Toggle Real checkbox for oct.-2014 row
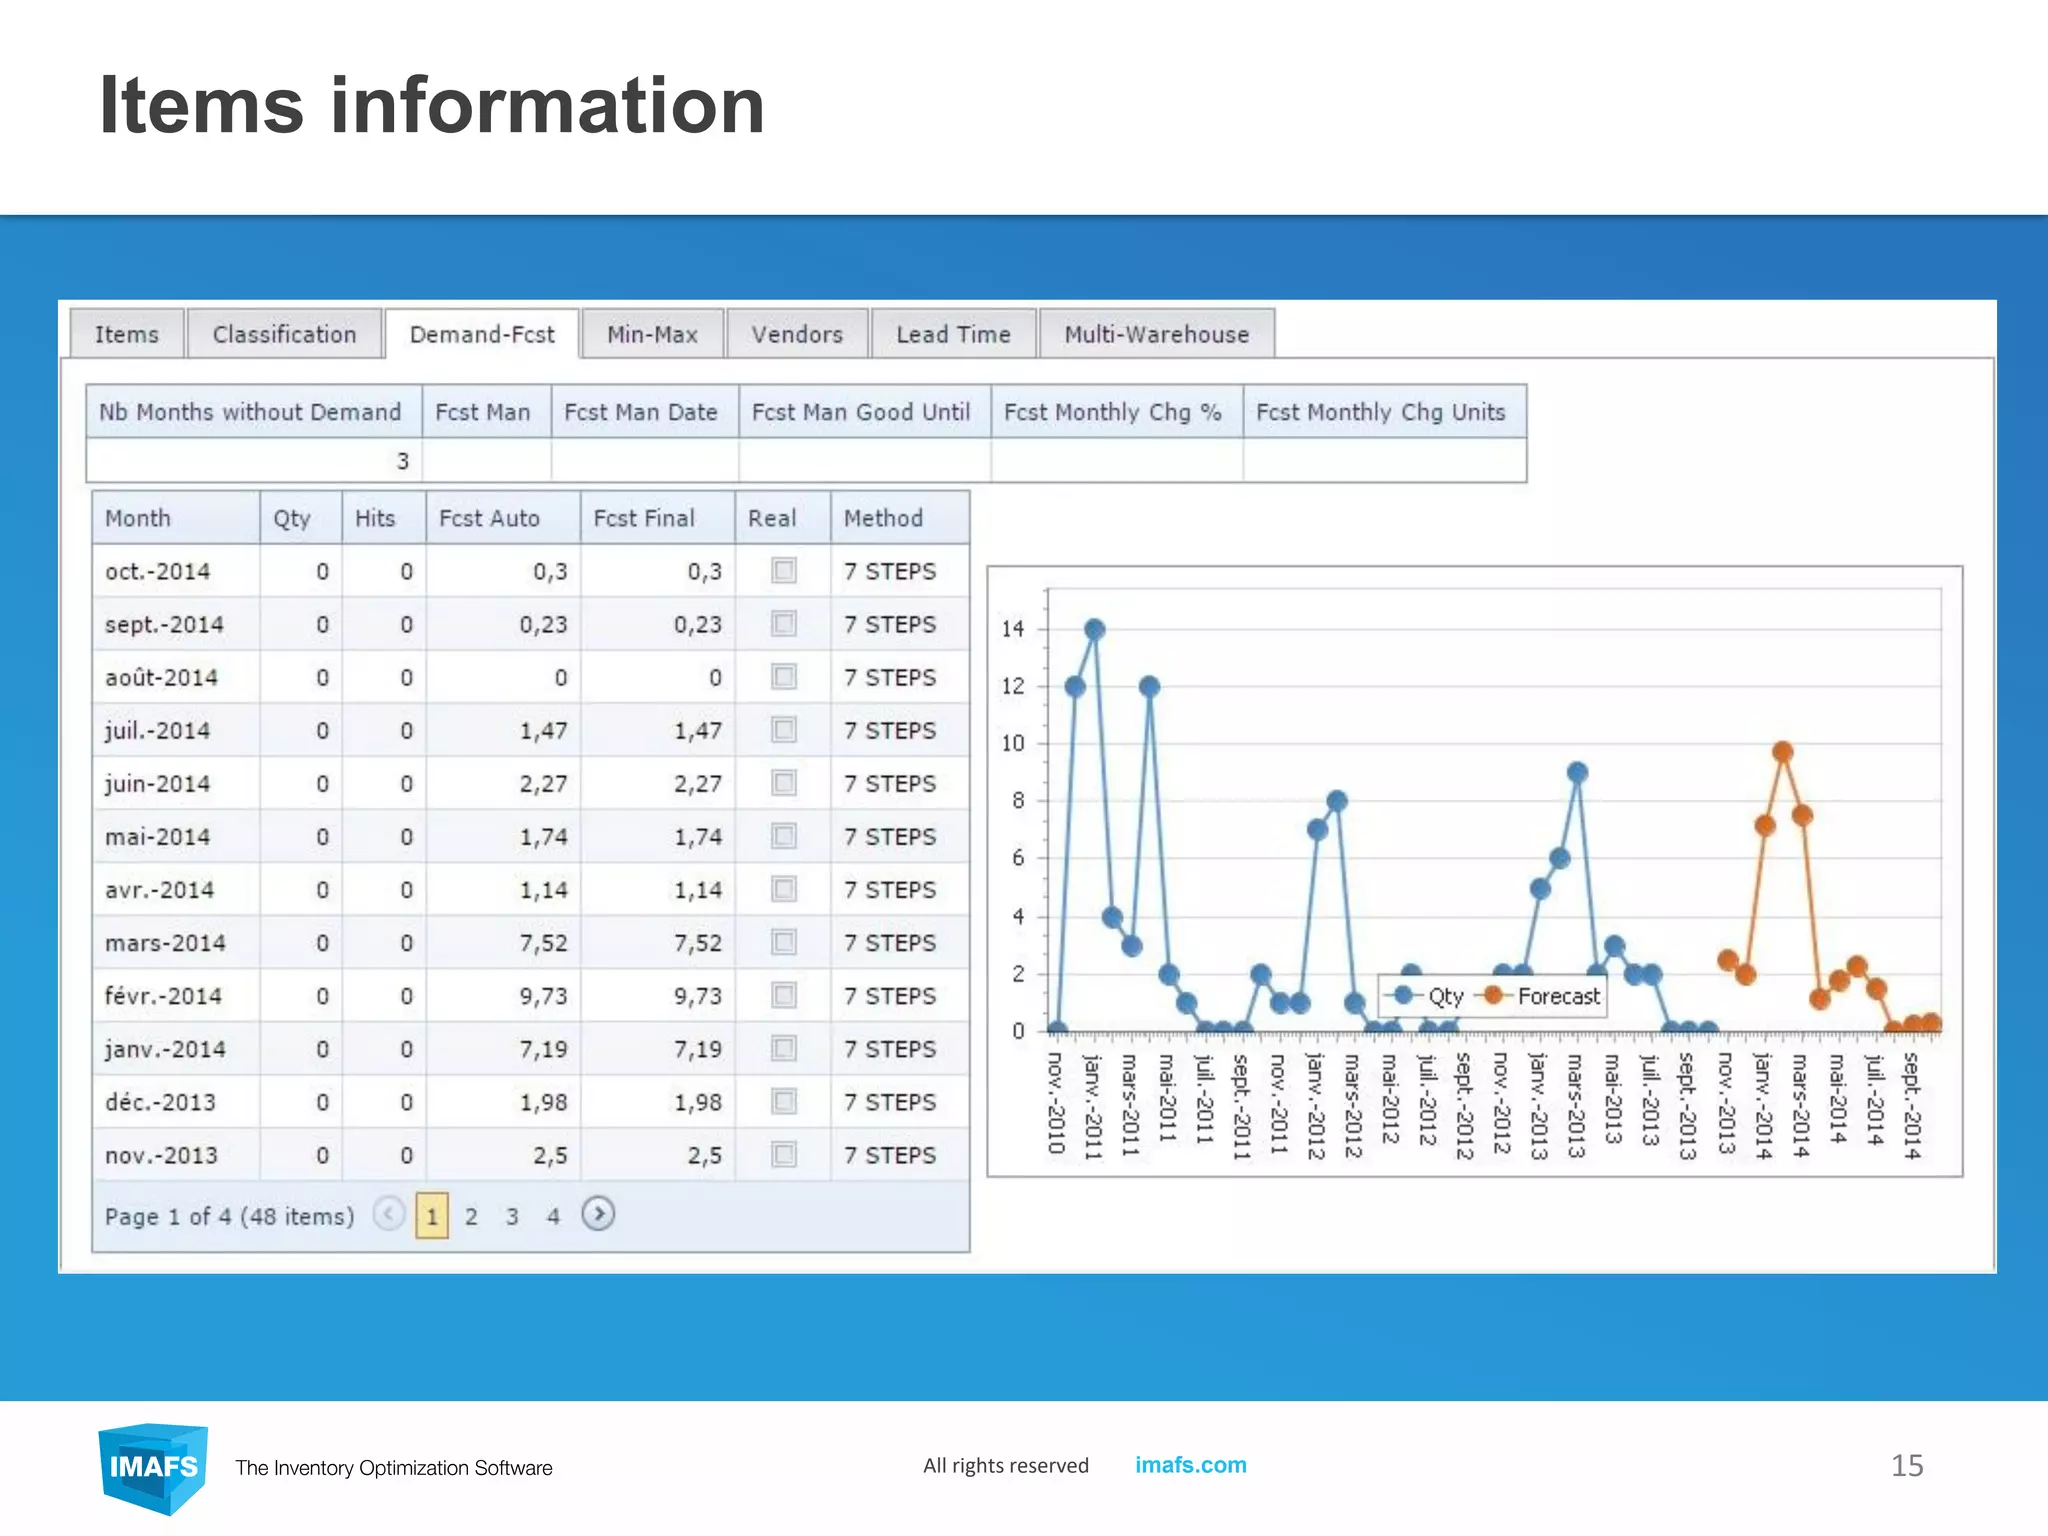 tap(784, 571)
